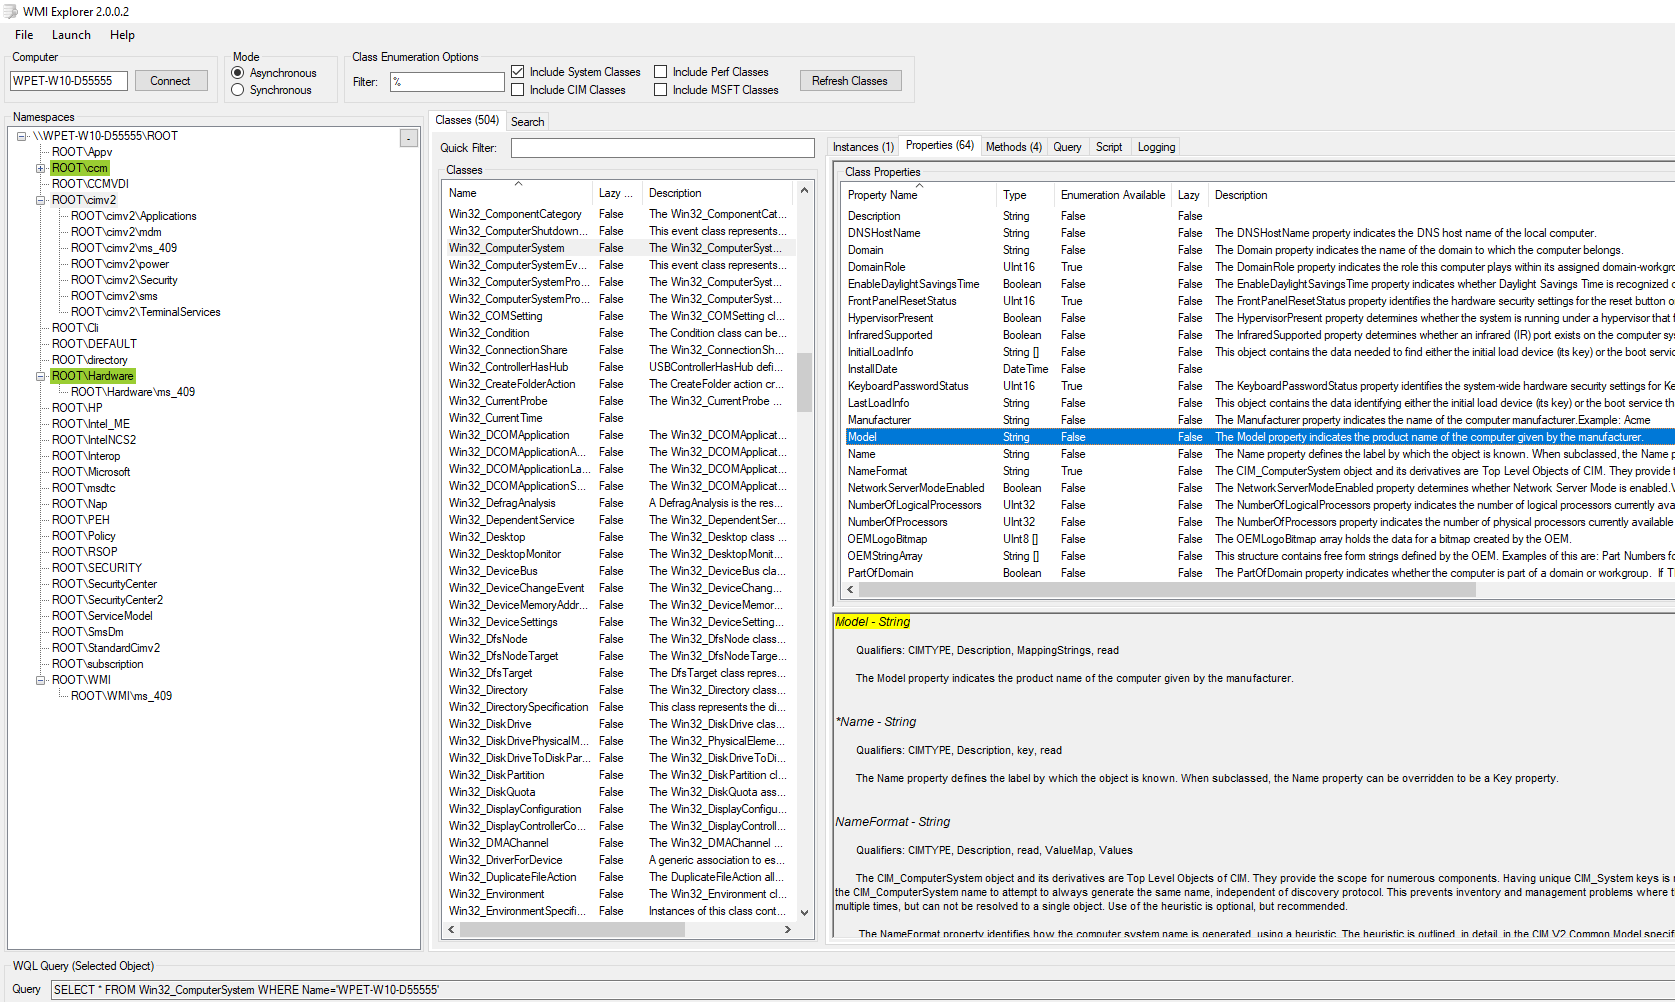
Task: Click into the Quick Filter text field
Action: click(x=662, y=148)
